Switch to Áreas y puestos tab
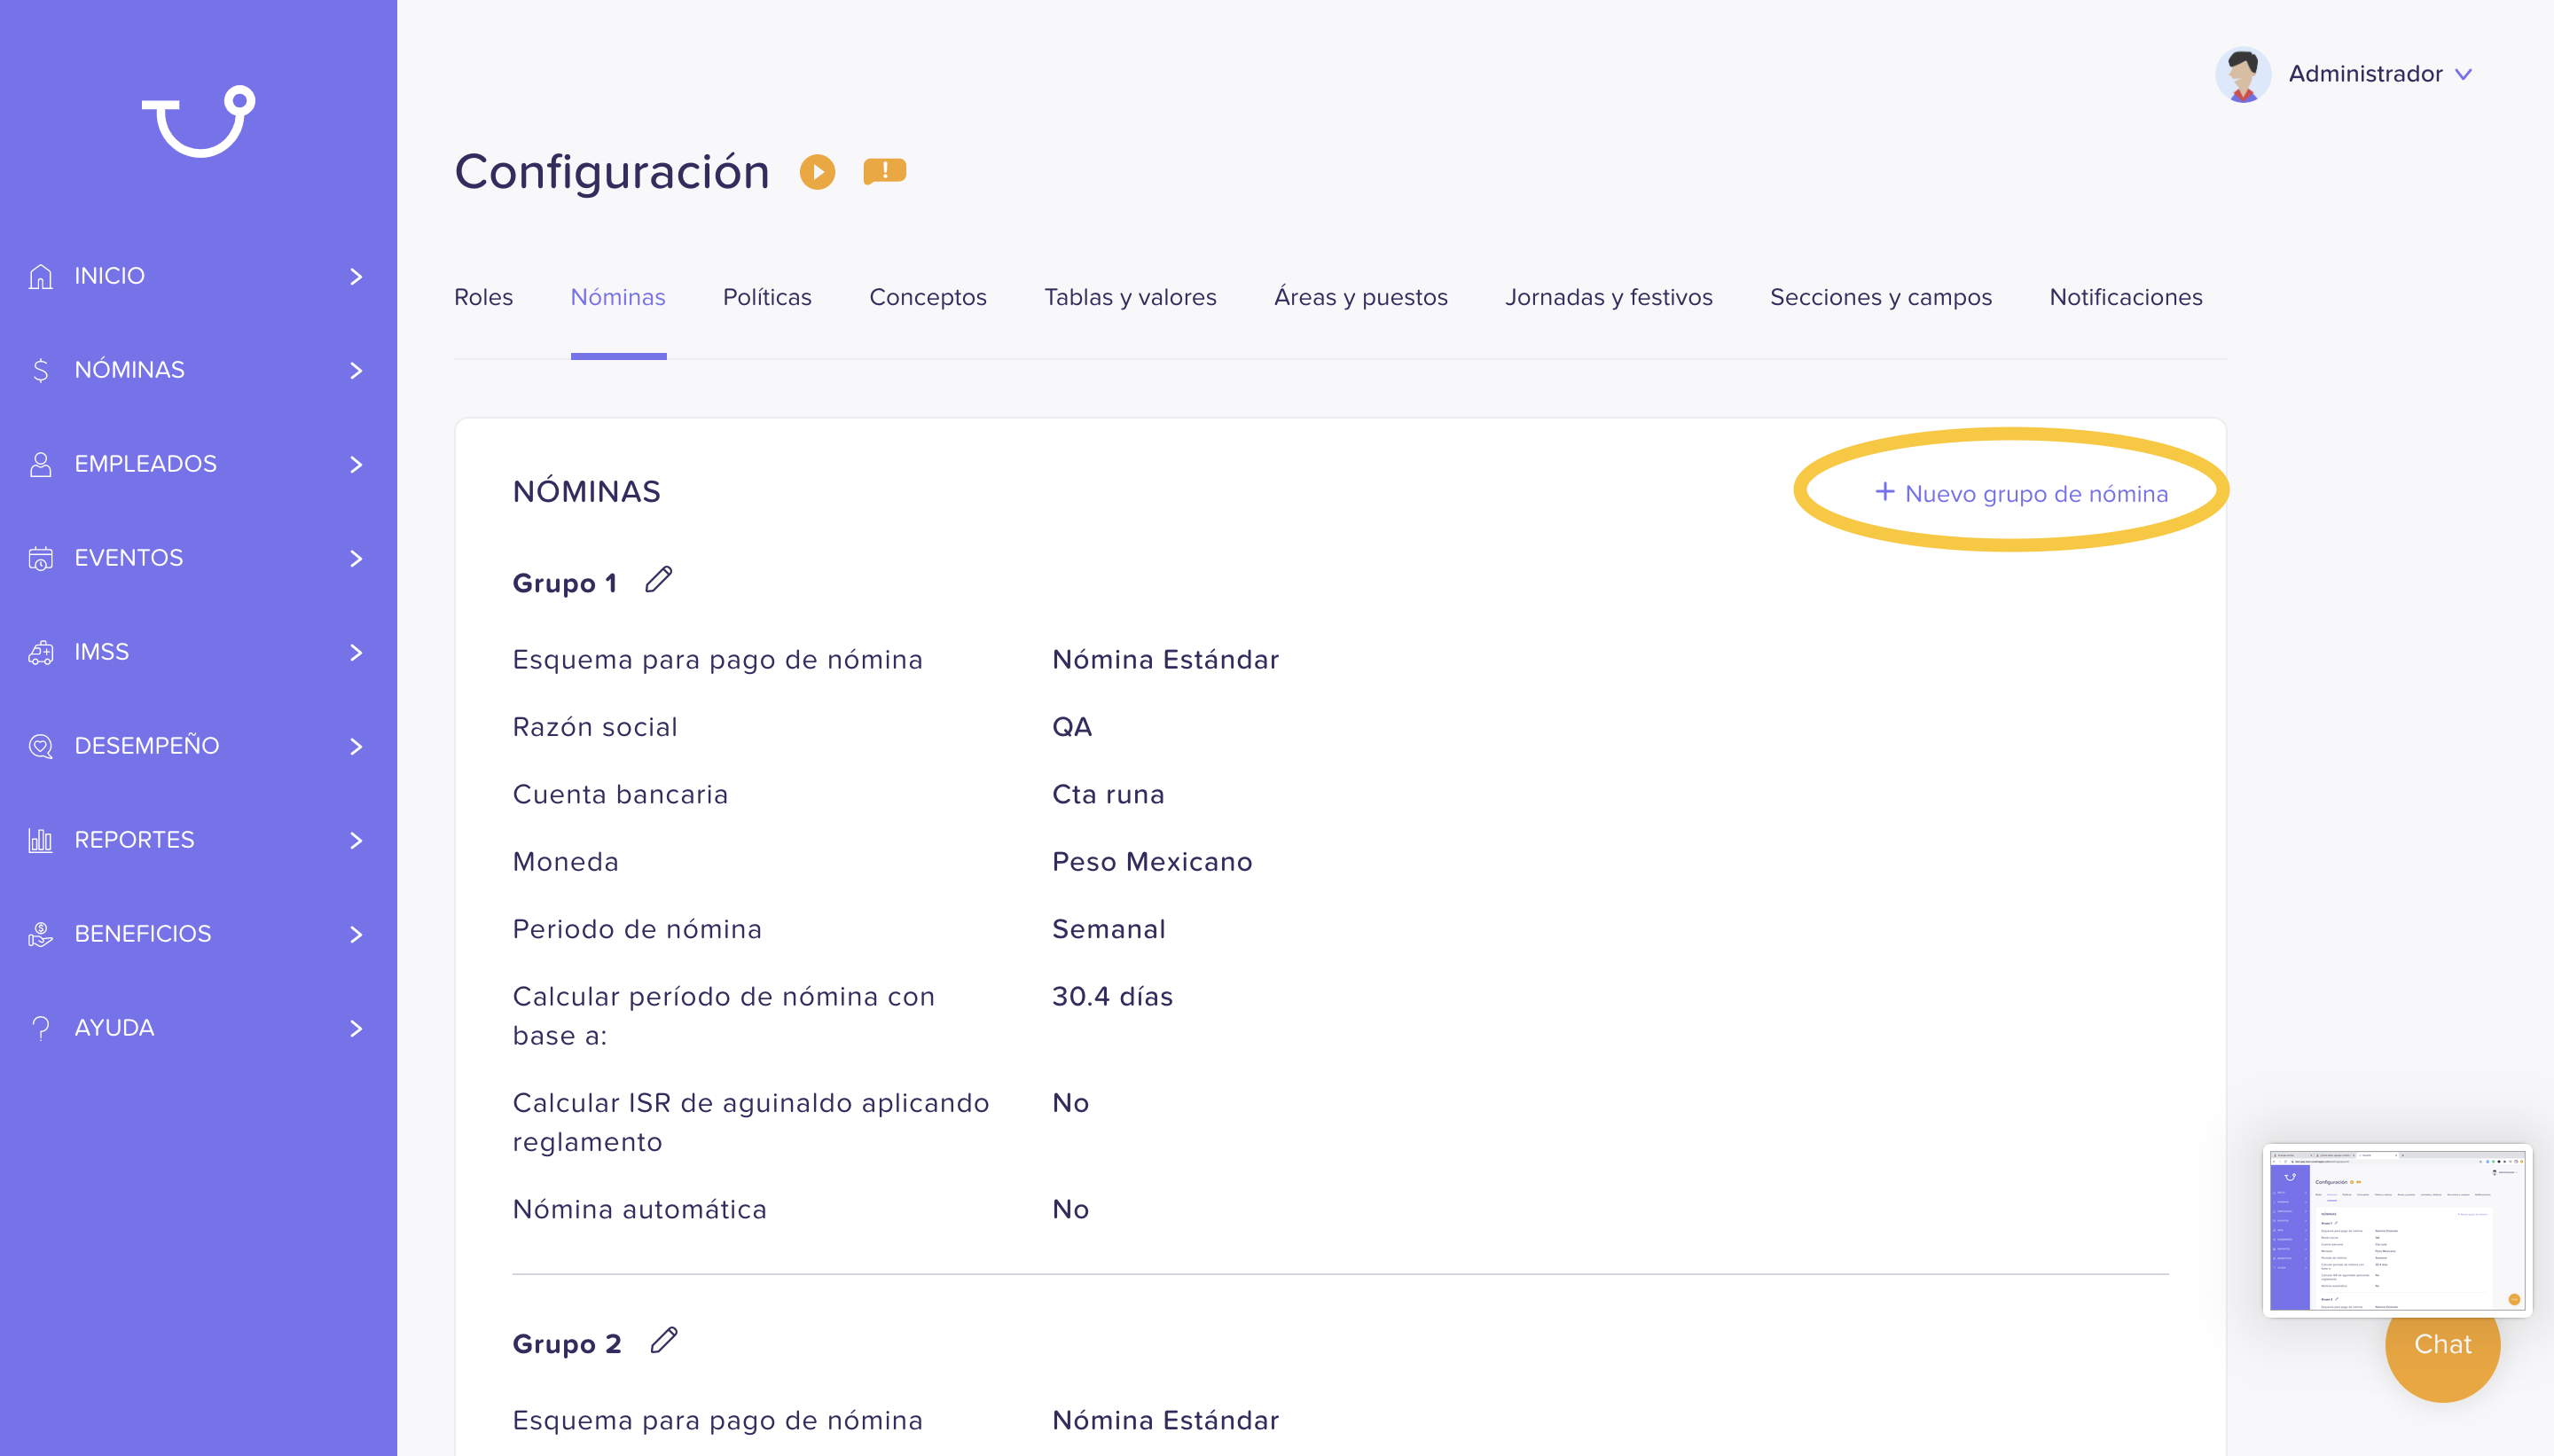The image size is (2554, 1456). click(1361, 297)
